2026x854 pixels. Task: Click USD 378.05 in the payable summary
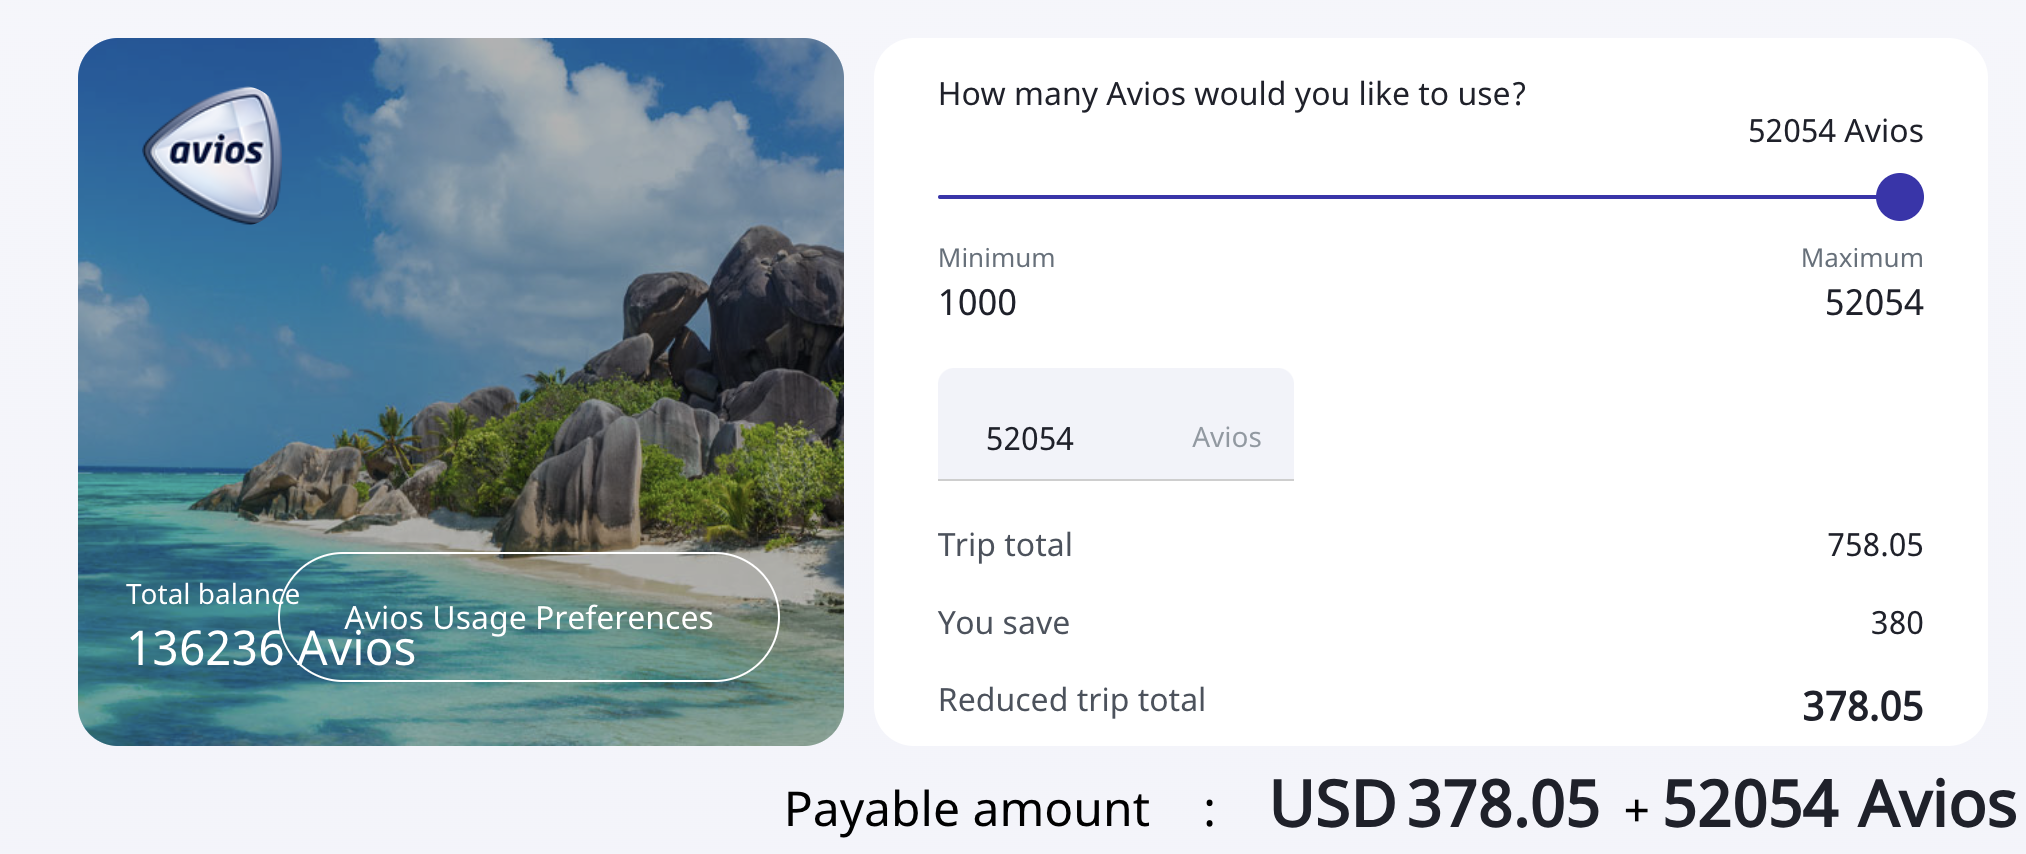coord(1435,800)
